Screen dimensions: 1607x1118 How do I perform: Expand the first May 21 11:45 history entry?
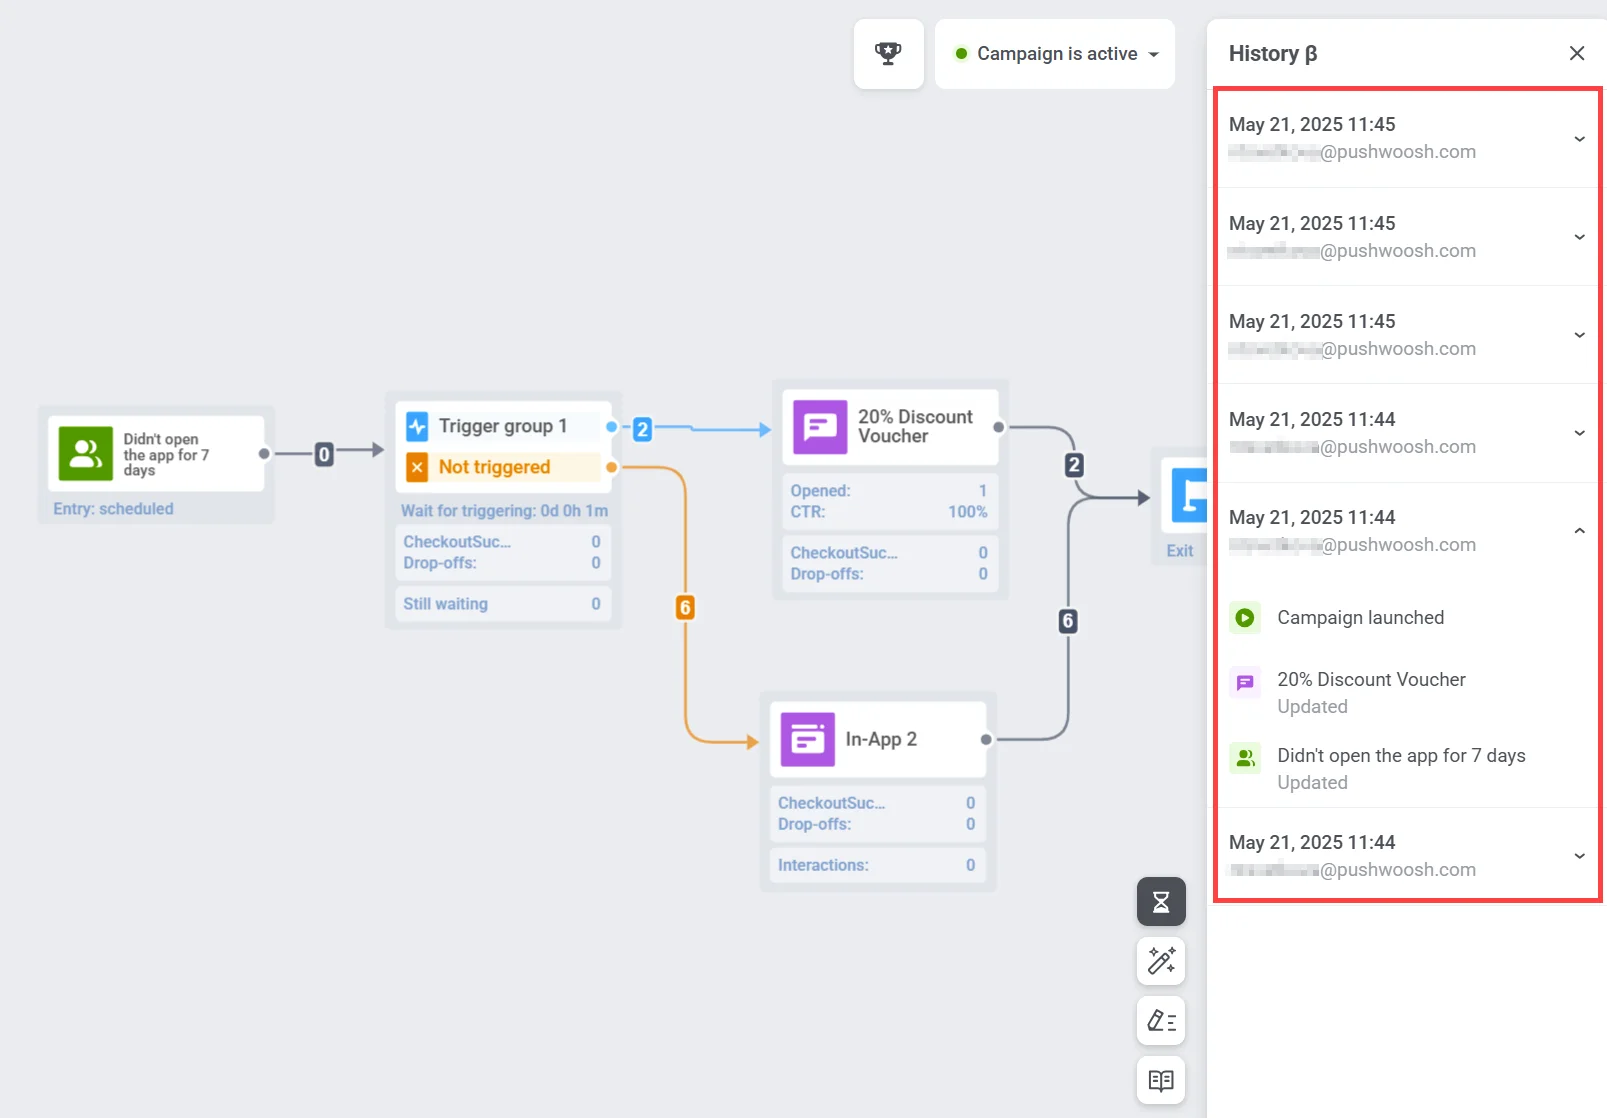[1579, 139]
